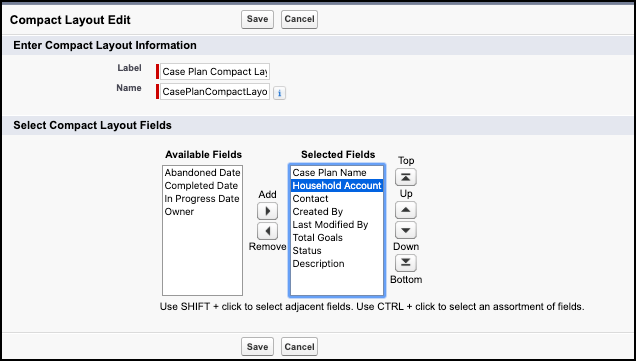Select Created By in Selected Fields

click(337, 212)
